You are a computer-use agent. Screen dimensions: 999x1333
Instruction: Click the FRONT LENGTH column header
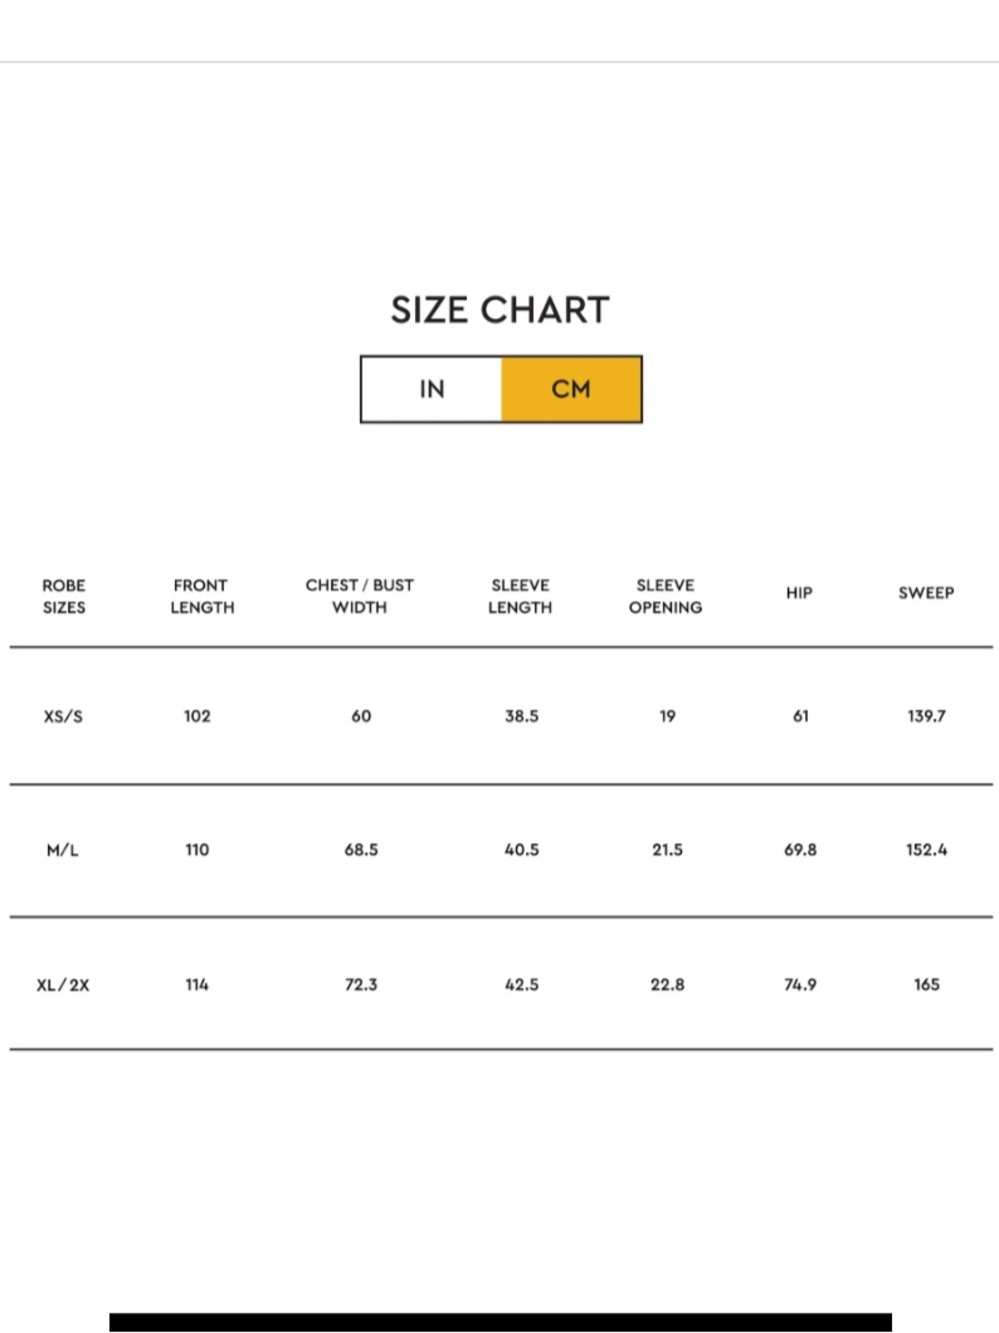[x=202, y=596]
